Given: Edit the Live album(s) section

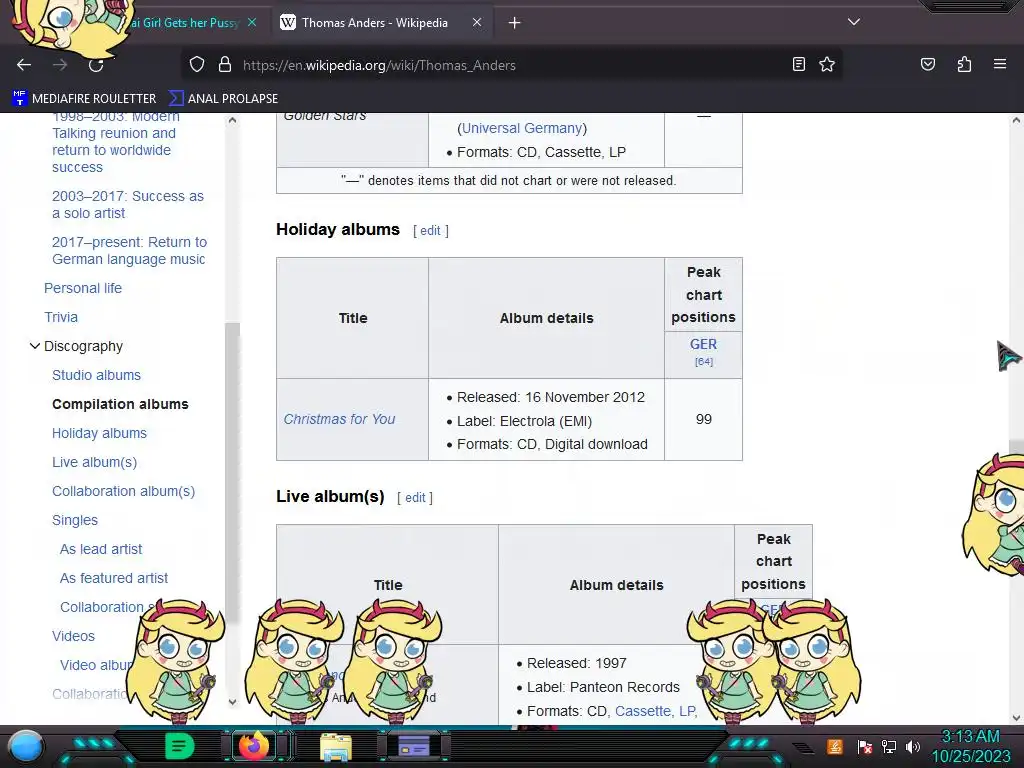Looking at the screenshot, I should tap(415, 498).
